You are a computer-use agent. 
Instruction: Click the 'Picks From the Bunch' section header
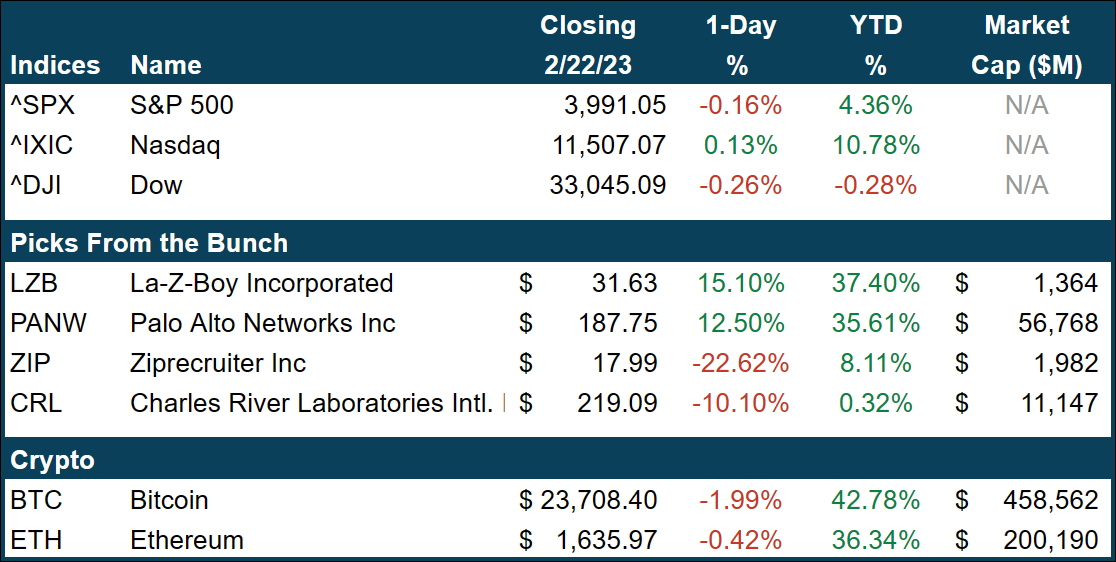[149, 243]
